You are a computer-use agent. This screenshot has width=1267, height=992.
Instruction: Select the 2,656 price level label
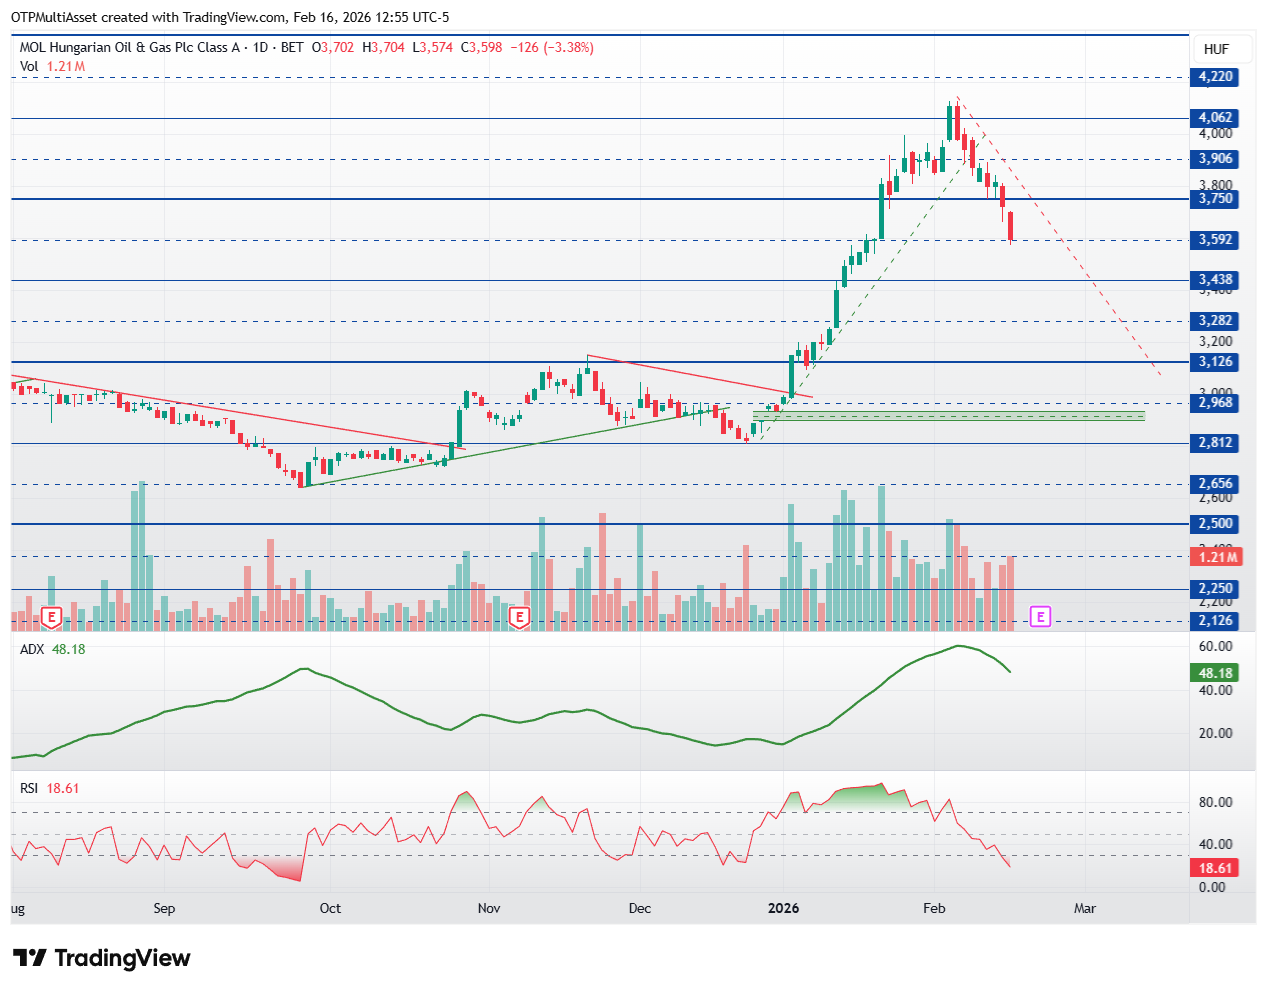pos(1216,484)
